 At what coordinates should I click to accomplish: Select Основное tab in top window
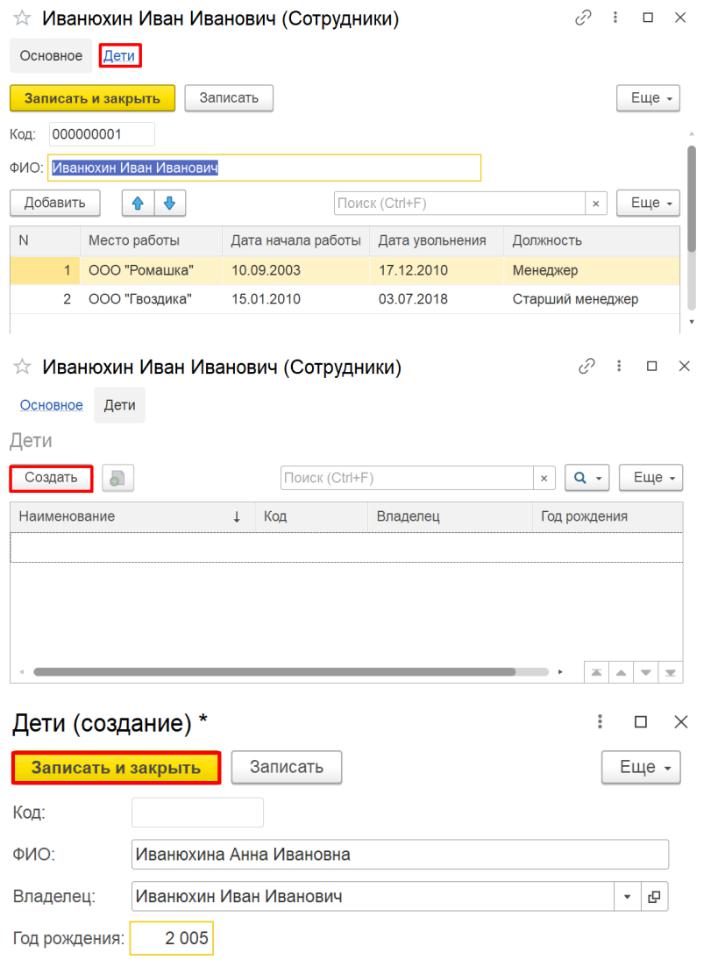pos(51,56)
